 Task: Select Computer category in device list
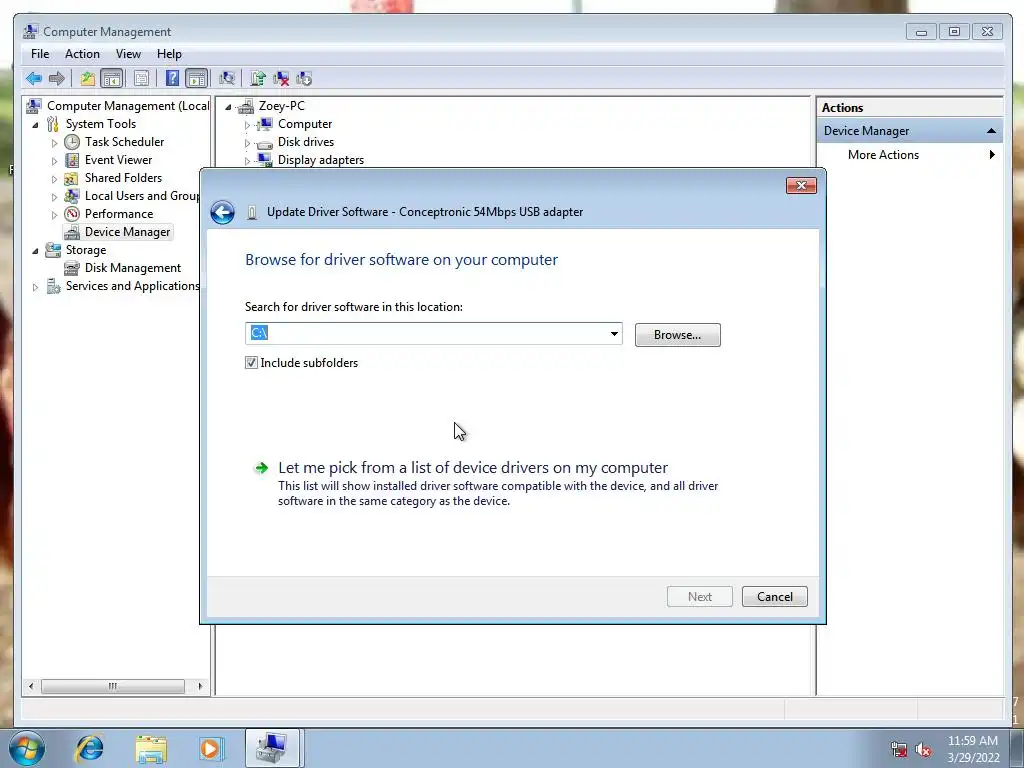coord(305,124)
